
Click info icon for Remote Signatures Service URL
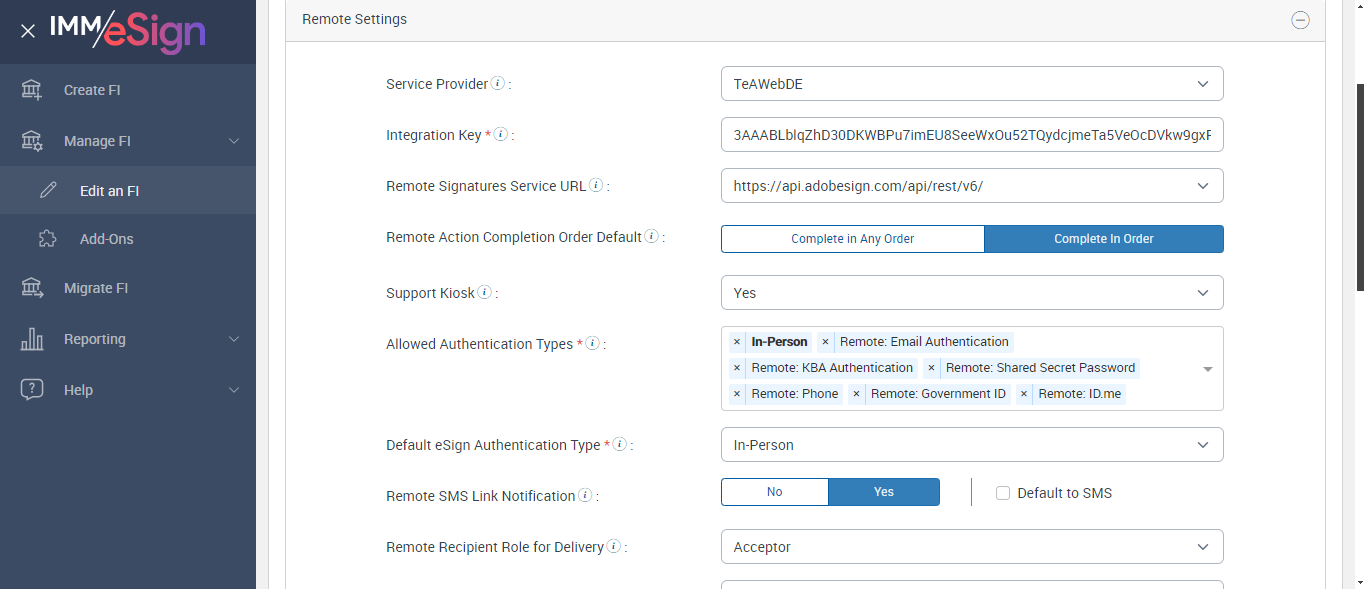point(596,186)
